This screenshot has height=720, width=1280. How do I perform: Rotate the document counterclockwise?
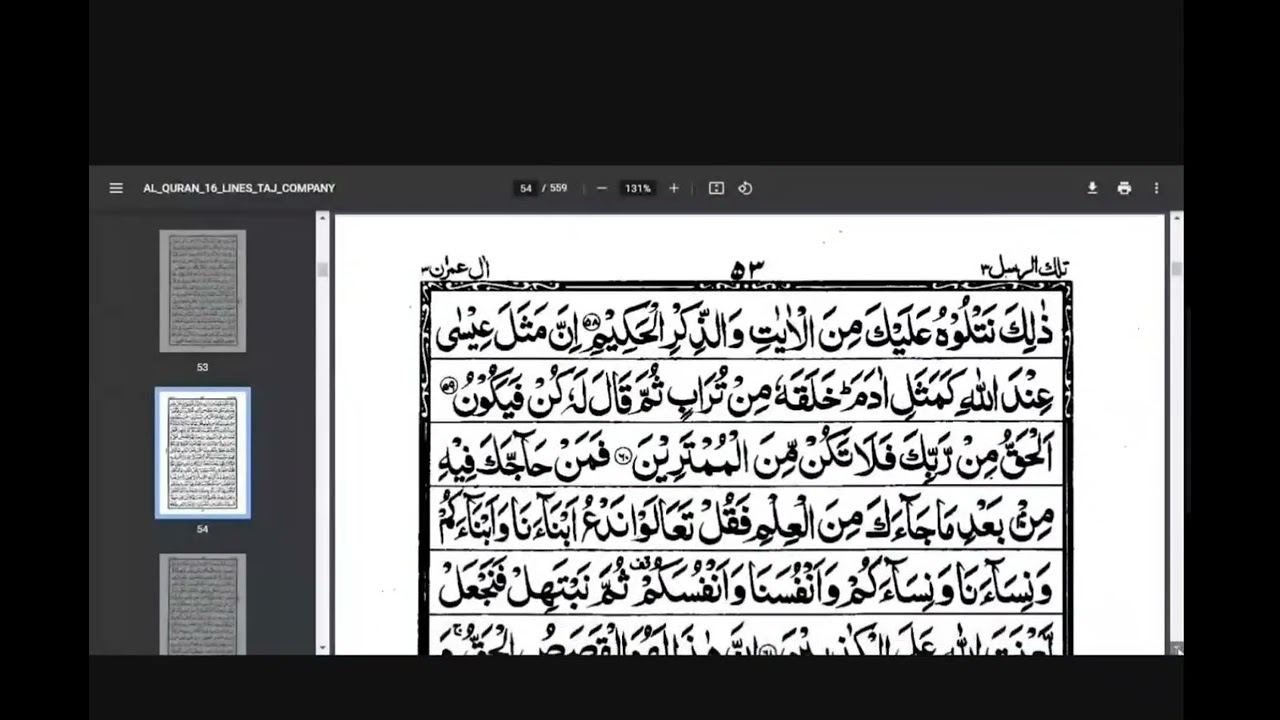pos(745,188)
